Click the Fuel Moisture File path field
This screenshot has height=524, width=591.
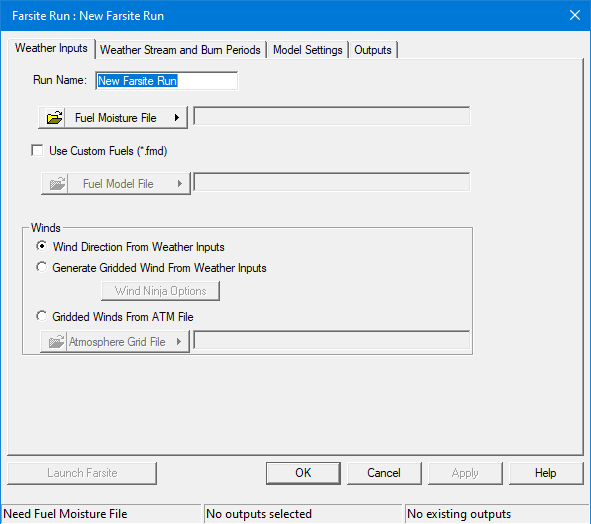pos(332,116)
